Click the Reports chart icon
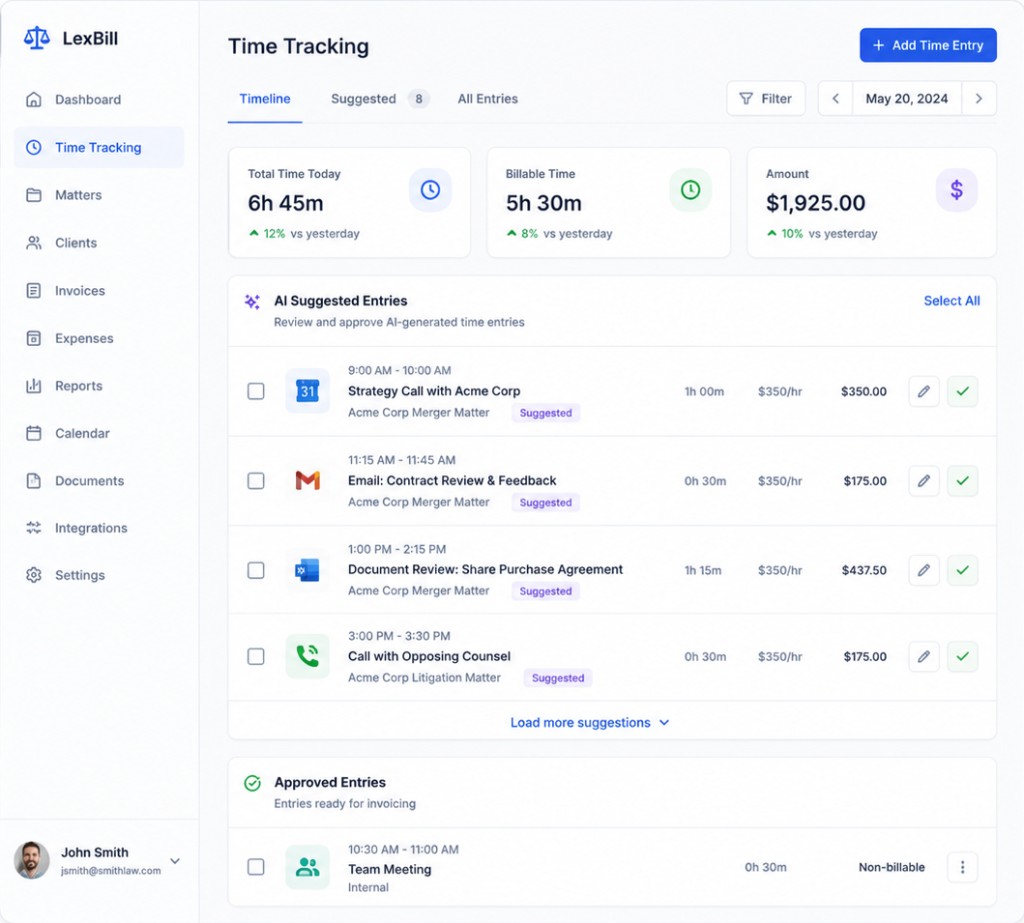 [x=33, y=386]
